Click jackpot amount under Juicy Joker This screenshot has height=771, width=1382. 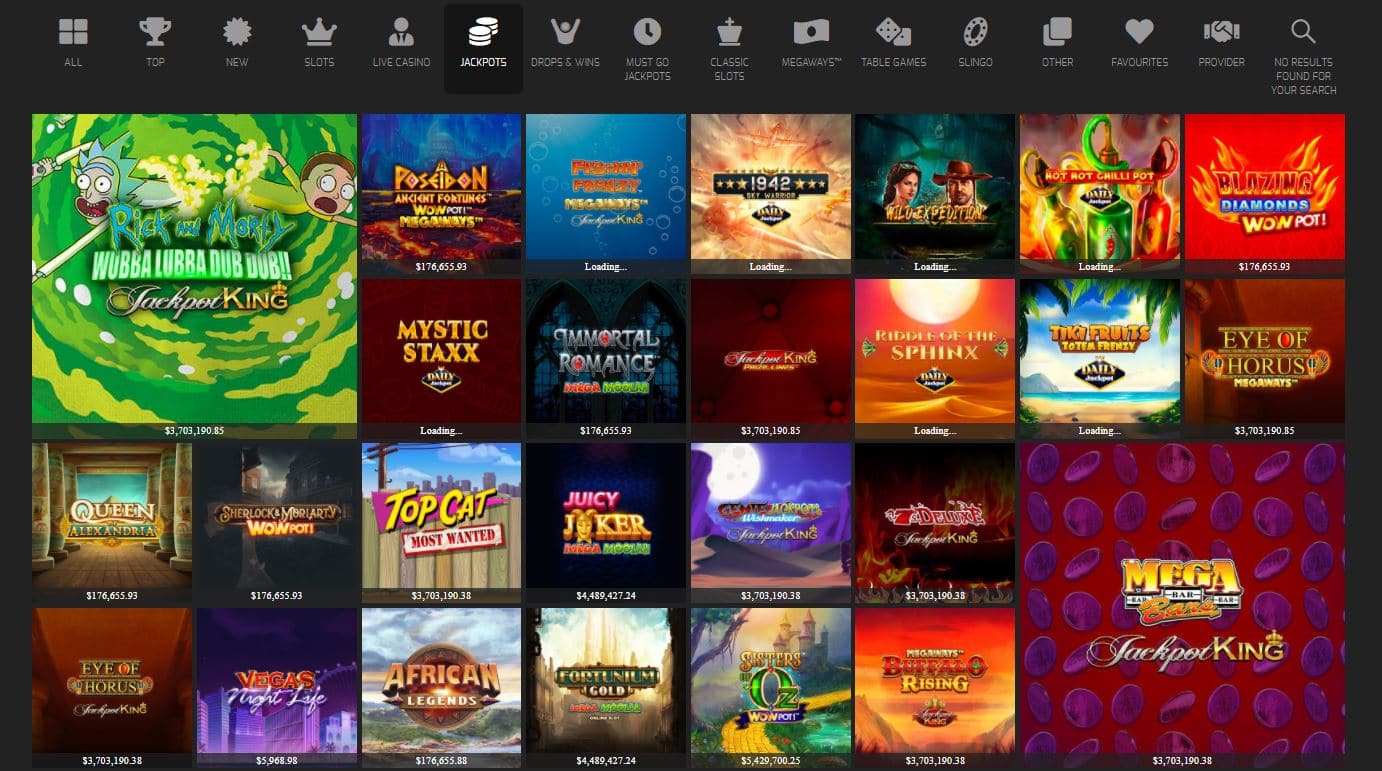click(606, 596)
